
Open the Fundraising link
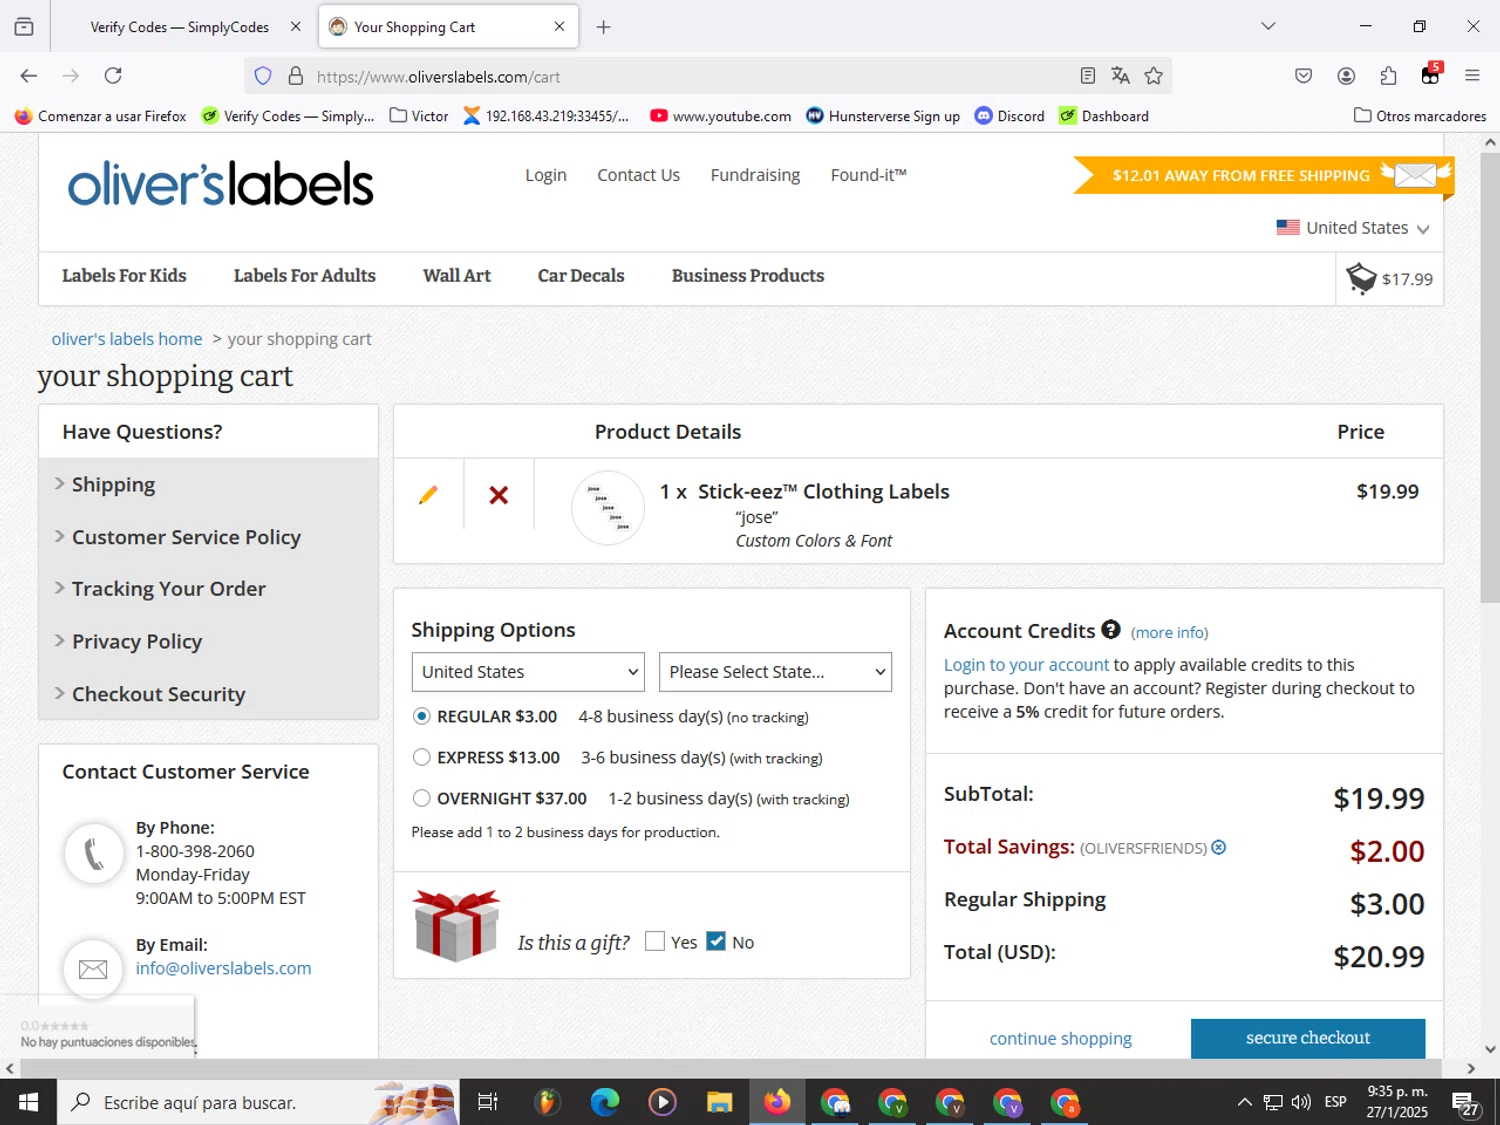[755, 175]
